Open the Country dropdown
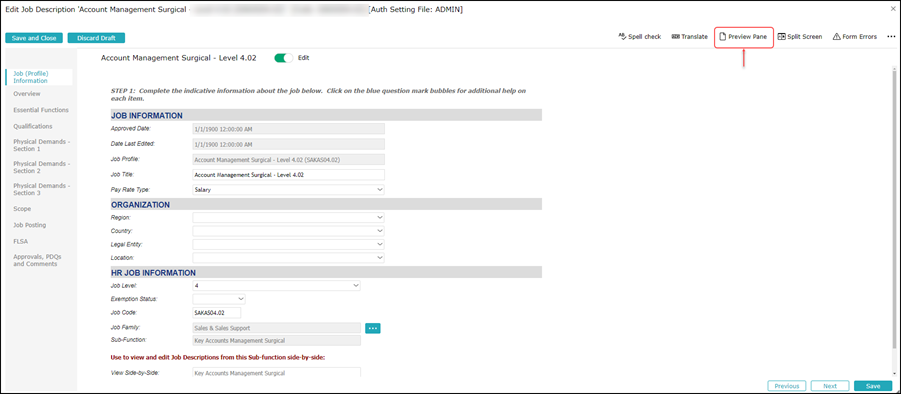Screen dimensions: 901x394 coord(288,231)
